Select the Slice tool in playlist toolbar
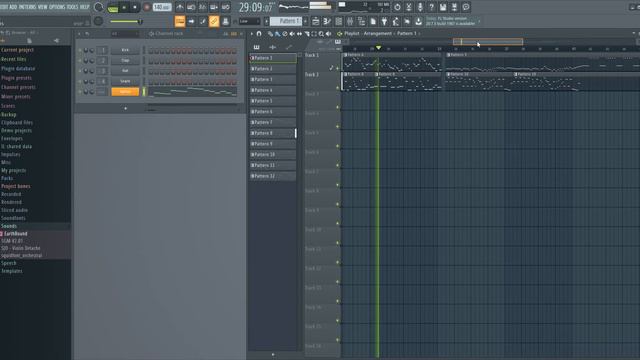 [x=307, y=34]
